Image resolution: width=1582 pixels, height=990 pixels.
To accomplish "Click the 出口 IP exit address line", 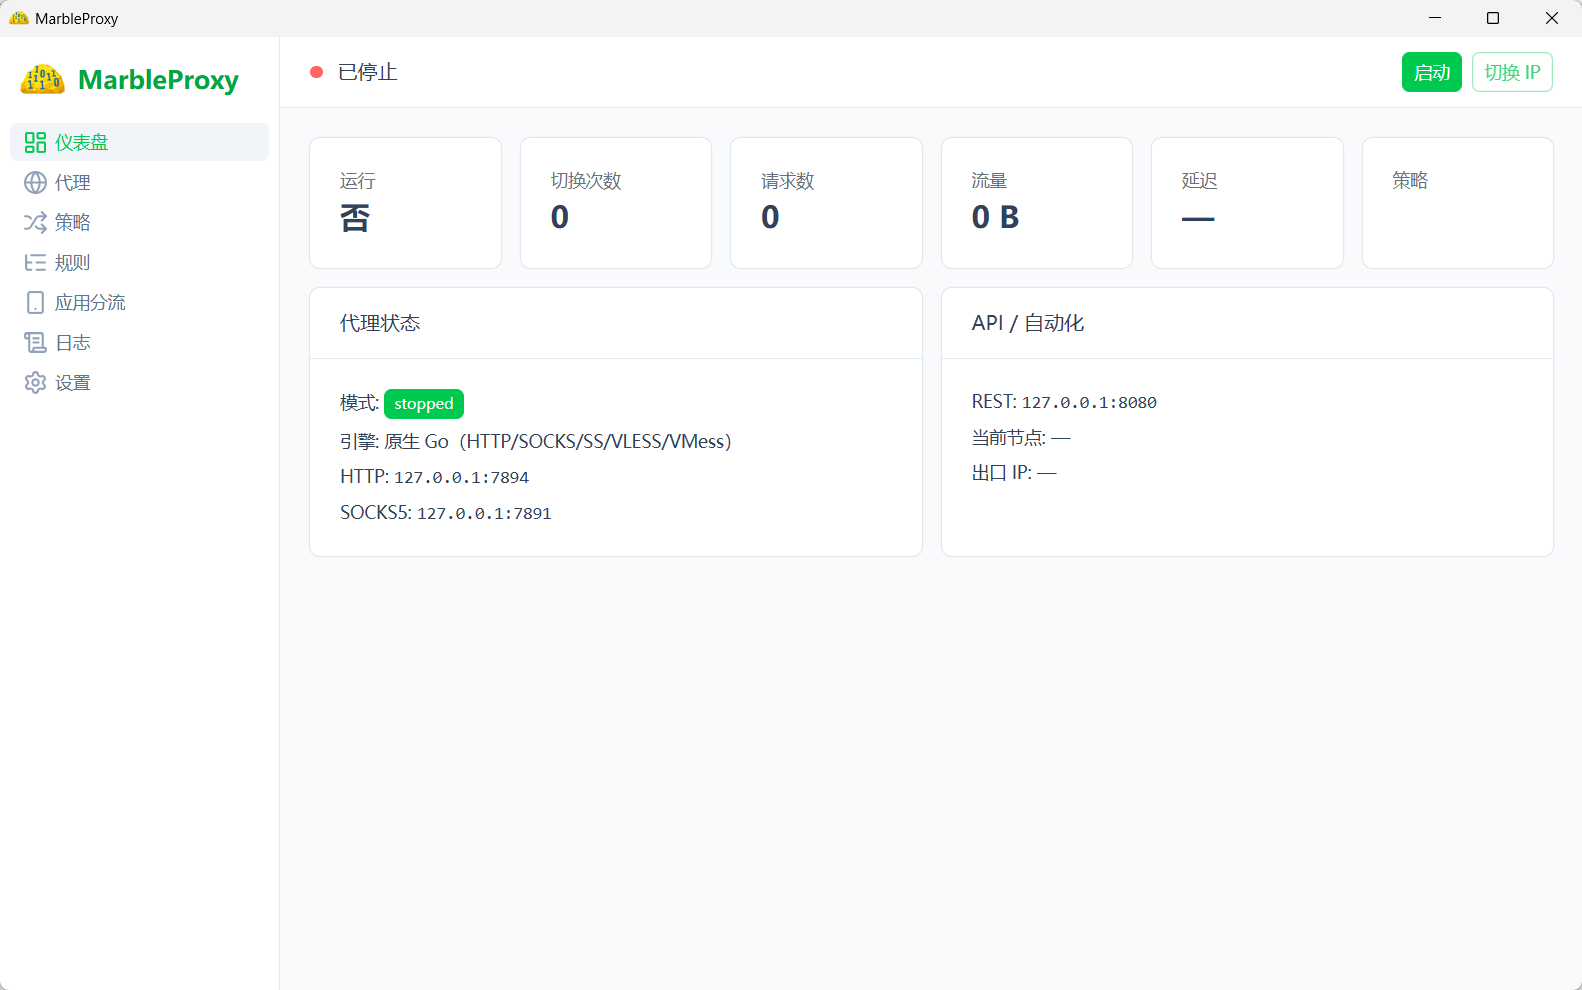I will pyautogui.click(x=1014, y=473).
